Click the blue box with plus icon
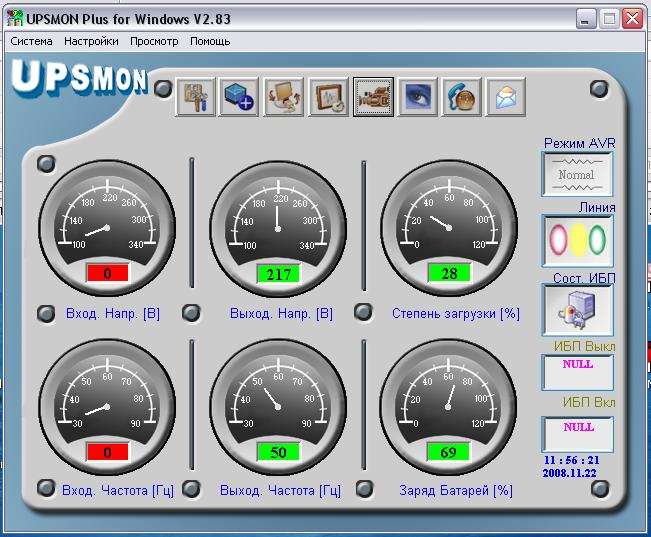Viewport: 651px width, 537px height. click(x=240, y=97)
